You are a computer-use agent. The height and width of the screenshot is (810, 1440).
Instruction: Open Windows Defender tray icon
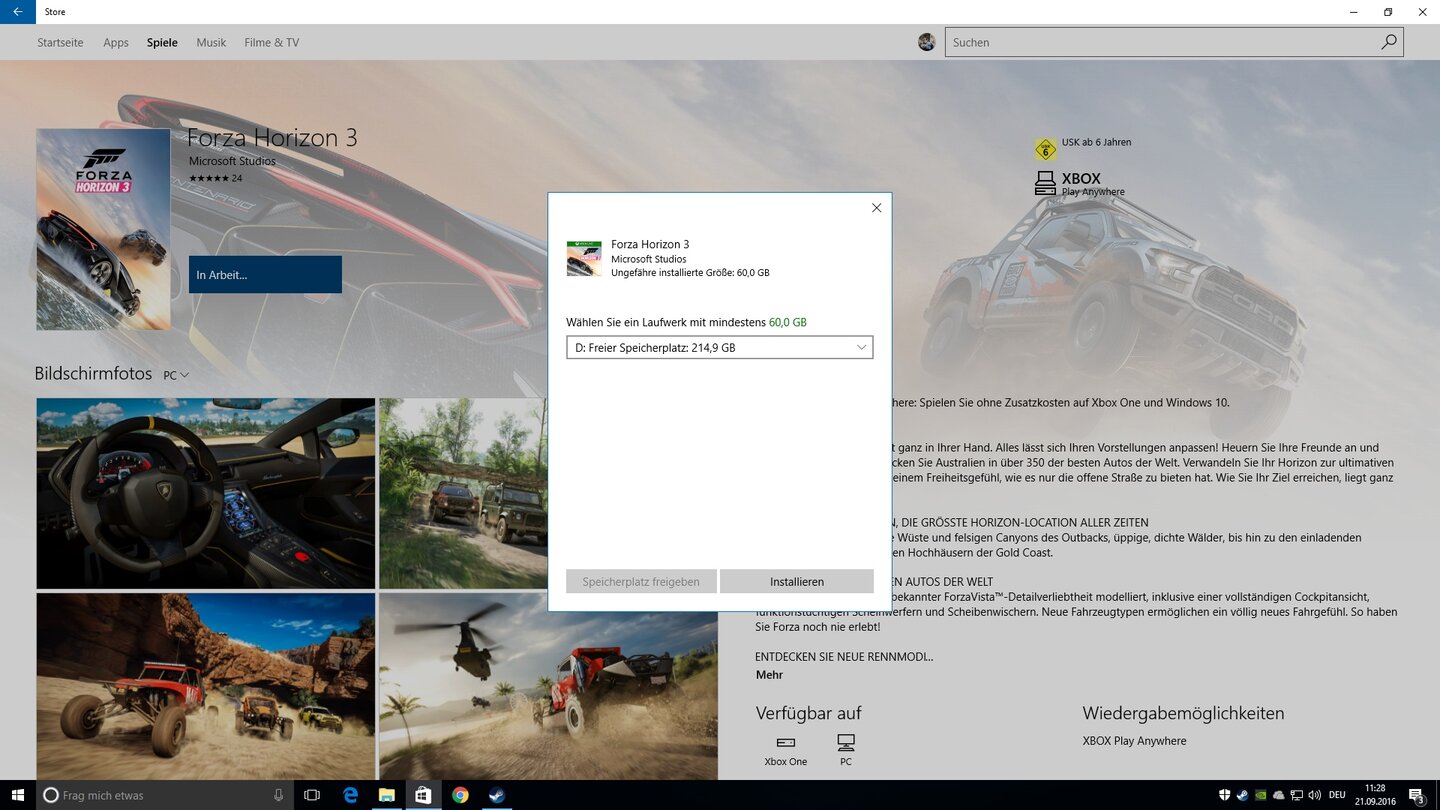[1224, 795]
